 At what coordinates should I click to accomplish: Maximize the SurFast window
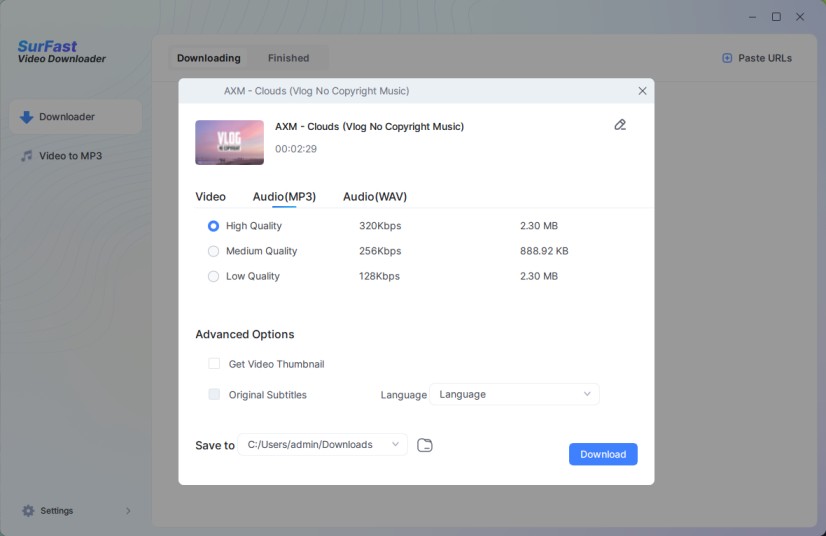point(776,17)
